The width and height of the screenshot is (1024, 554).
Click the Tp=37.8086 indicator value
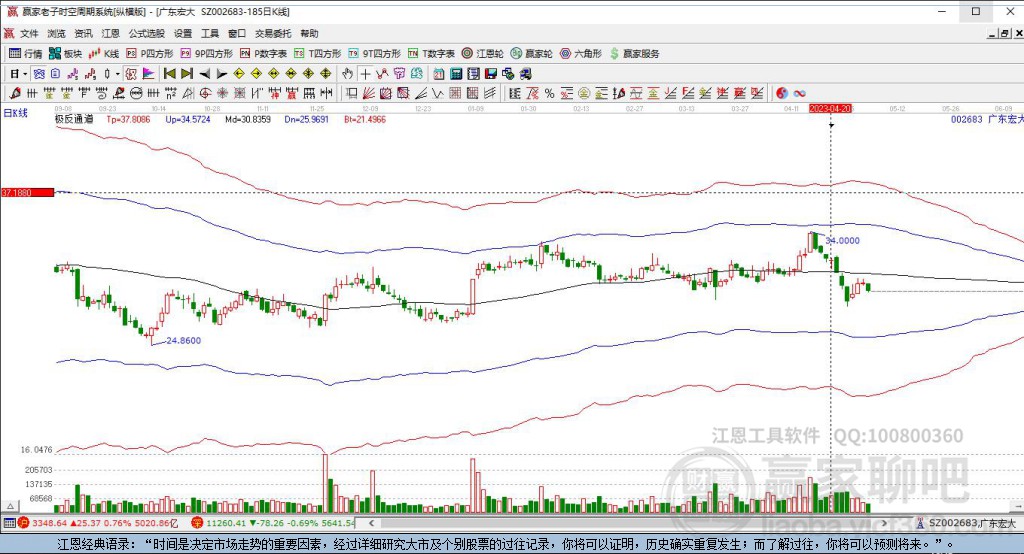128,120
